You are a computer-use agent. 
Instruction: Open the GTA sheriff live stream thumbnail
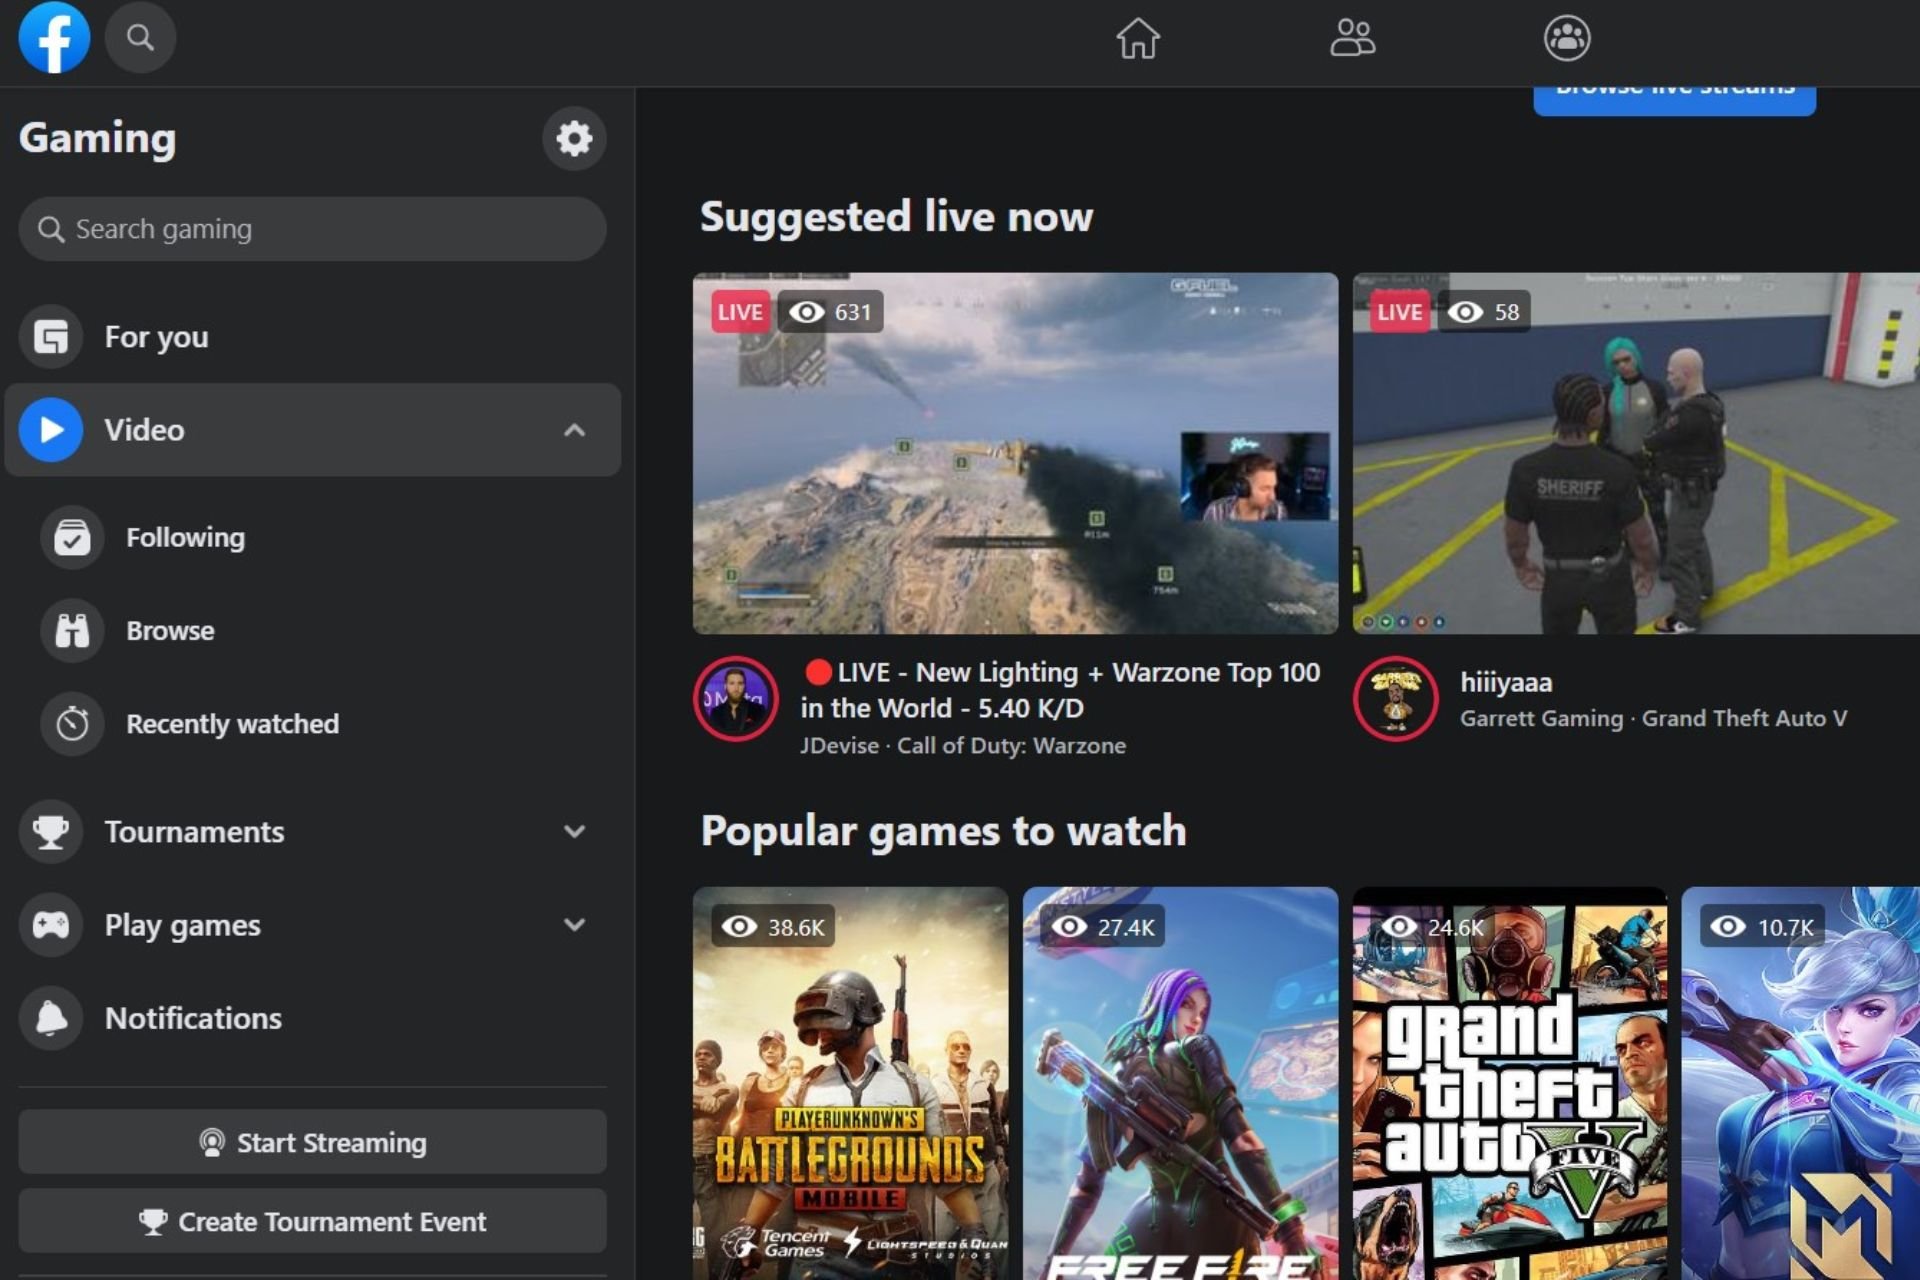tap(1636, 453)
